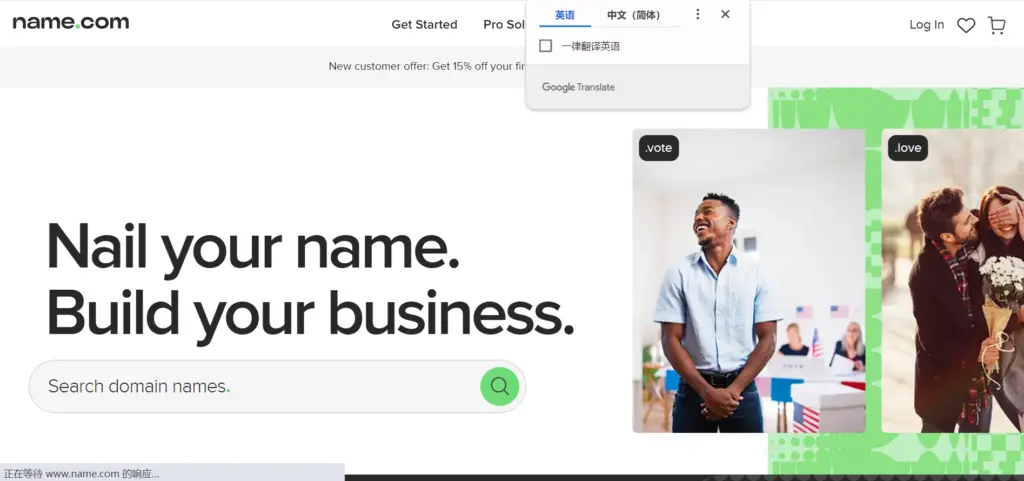Screen dimensions: 1024x481
Task: Click the .love domain badge
Action: coord(908,148)
